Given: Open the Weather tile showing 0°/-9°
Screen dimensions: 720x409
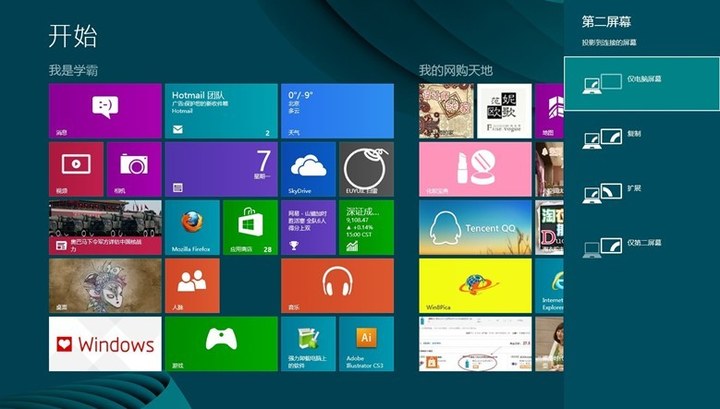Looking at the screenshot, I should click(x=338, y=111).
